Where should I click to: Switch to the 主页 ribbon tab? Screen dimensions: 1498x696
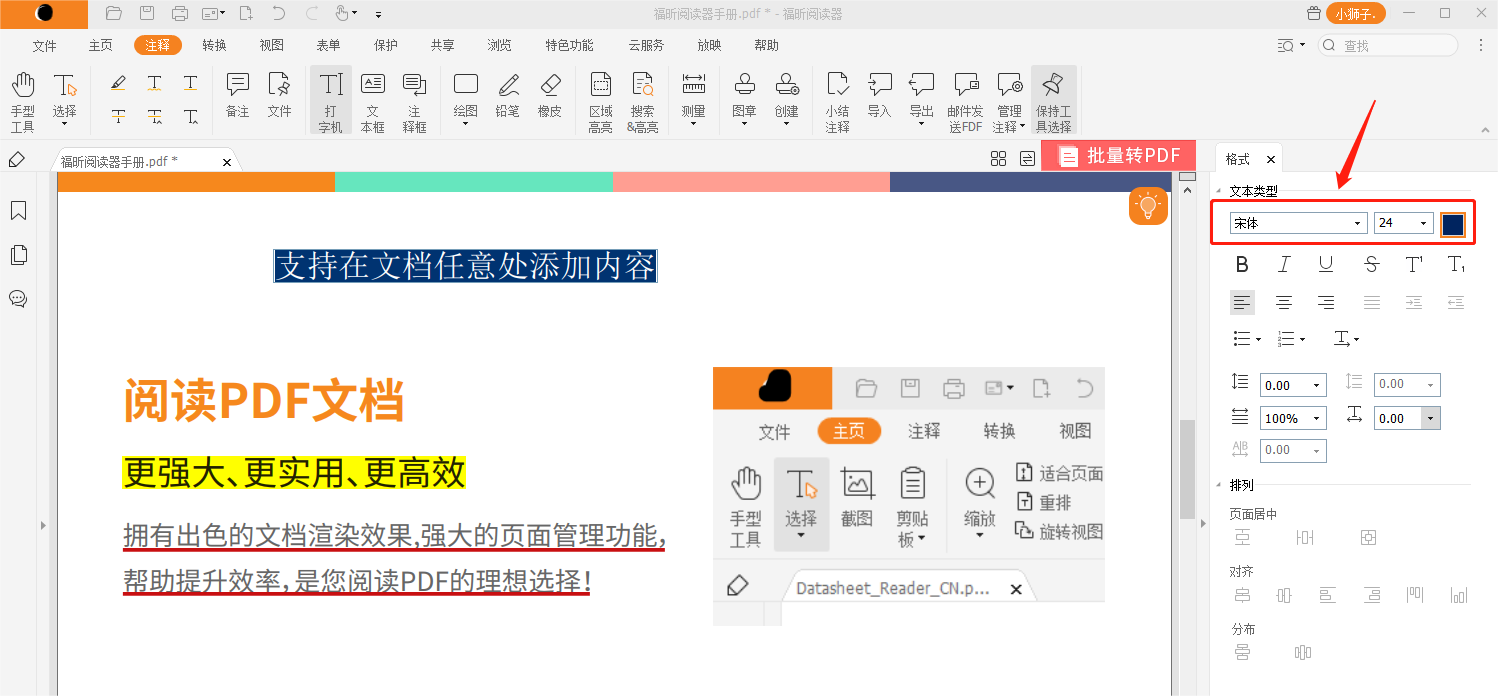pyautogui.click(x=101, y=45)
